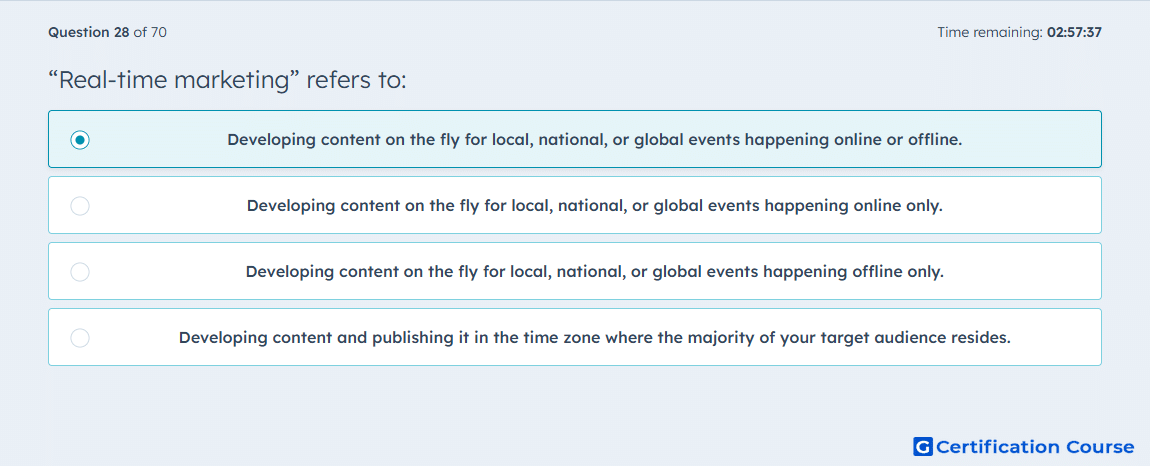
Task: Click the bold "Question 28" label
Action: click(x=89, y=32)
